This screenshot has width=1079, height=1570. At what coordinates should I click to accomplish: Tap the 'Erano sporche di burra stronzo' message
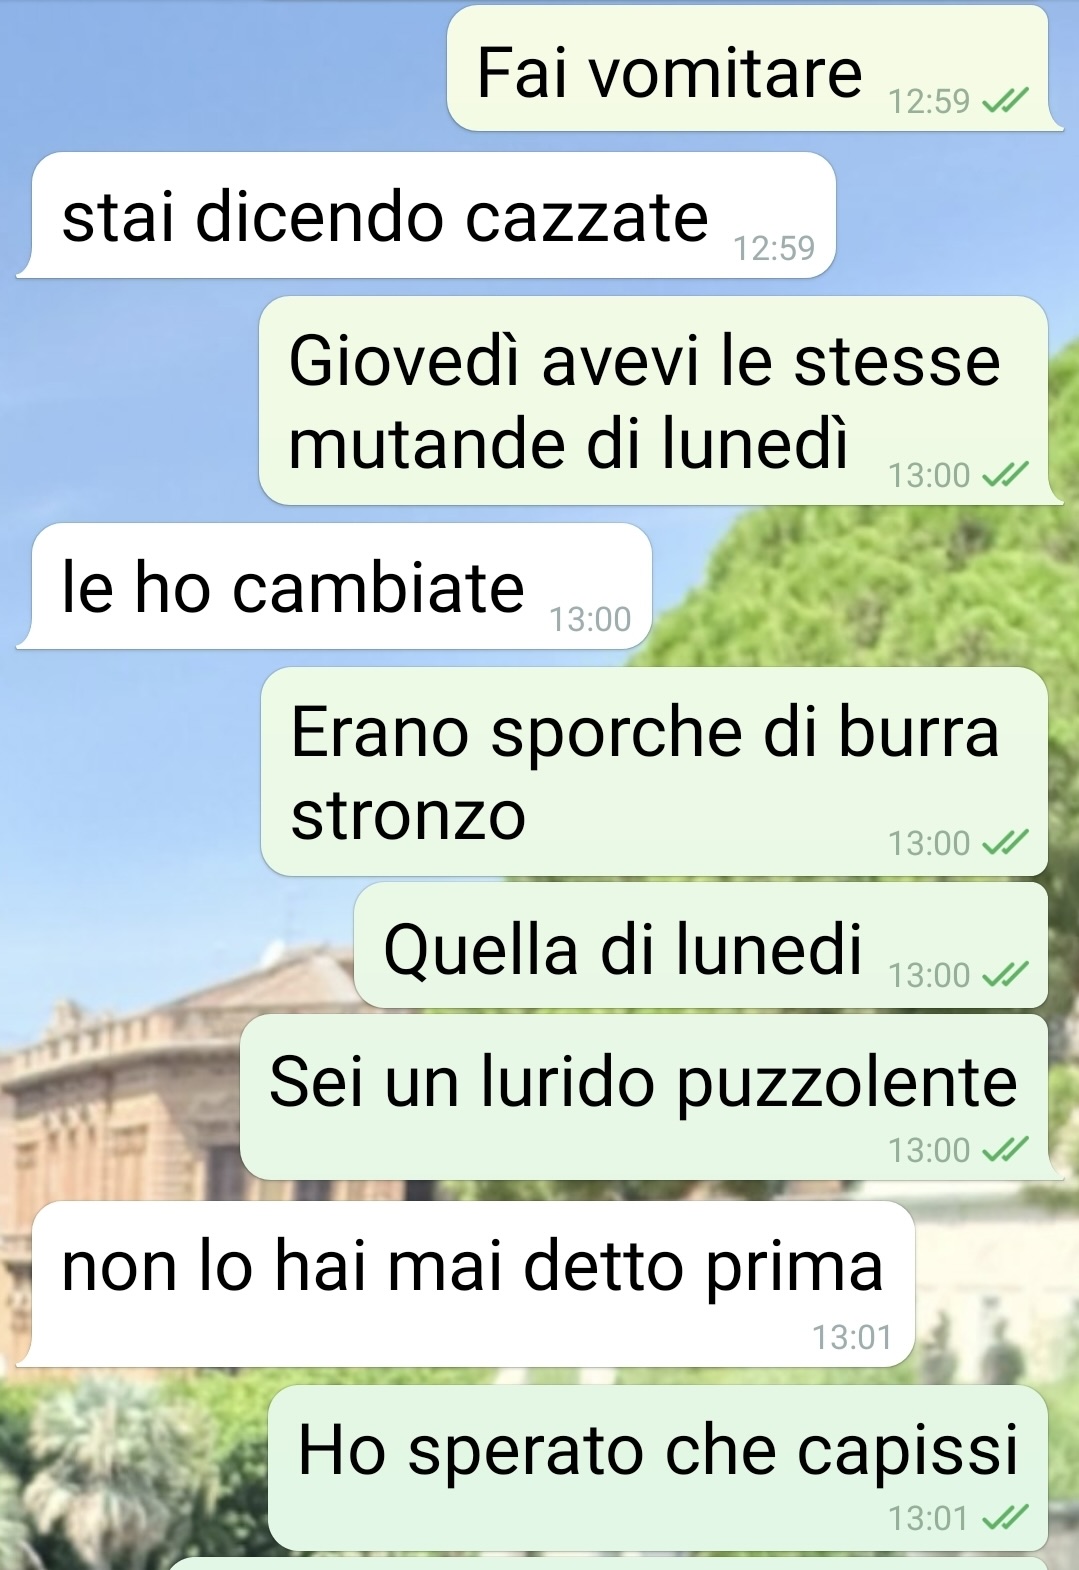click(654, 772)
